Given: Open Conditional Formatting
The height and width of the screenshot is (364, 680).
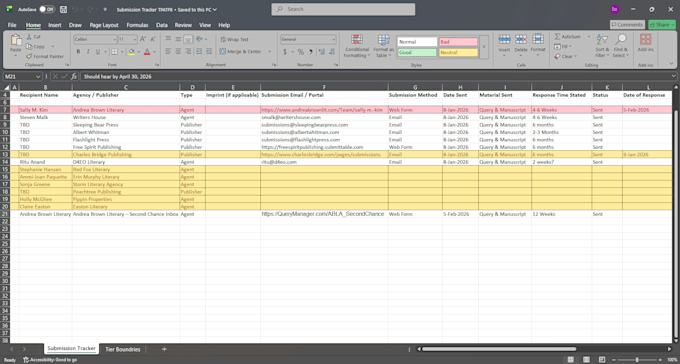Looking at the screenshot, I should pos(356,46).
